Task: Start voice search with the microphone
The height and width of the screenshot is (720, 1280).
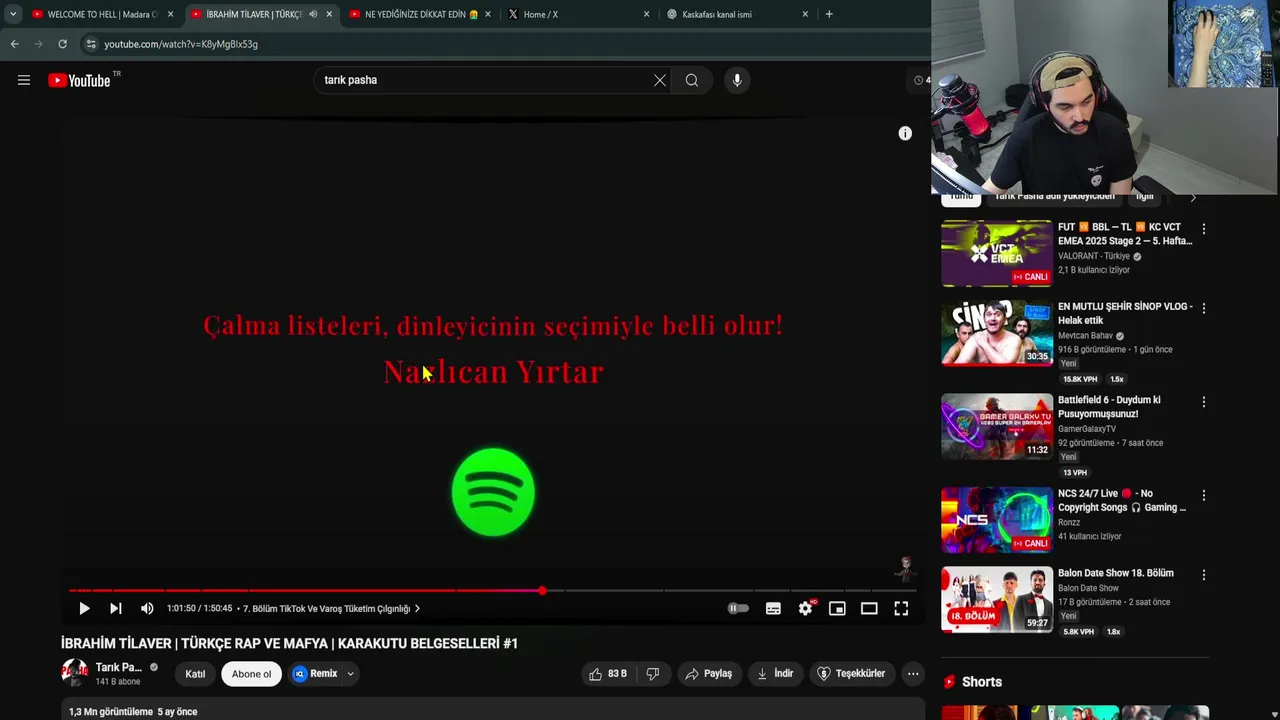Action: (x=737, y=80)
